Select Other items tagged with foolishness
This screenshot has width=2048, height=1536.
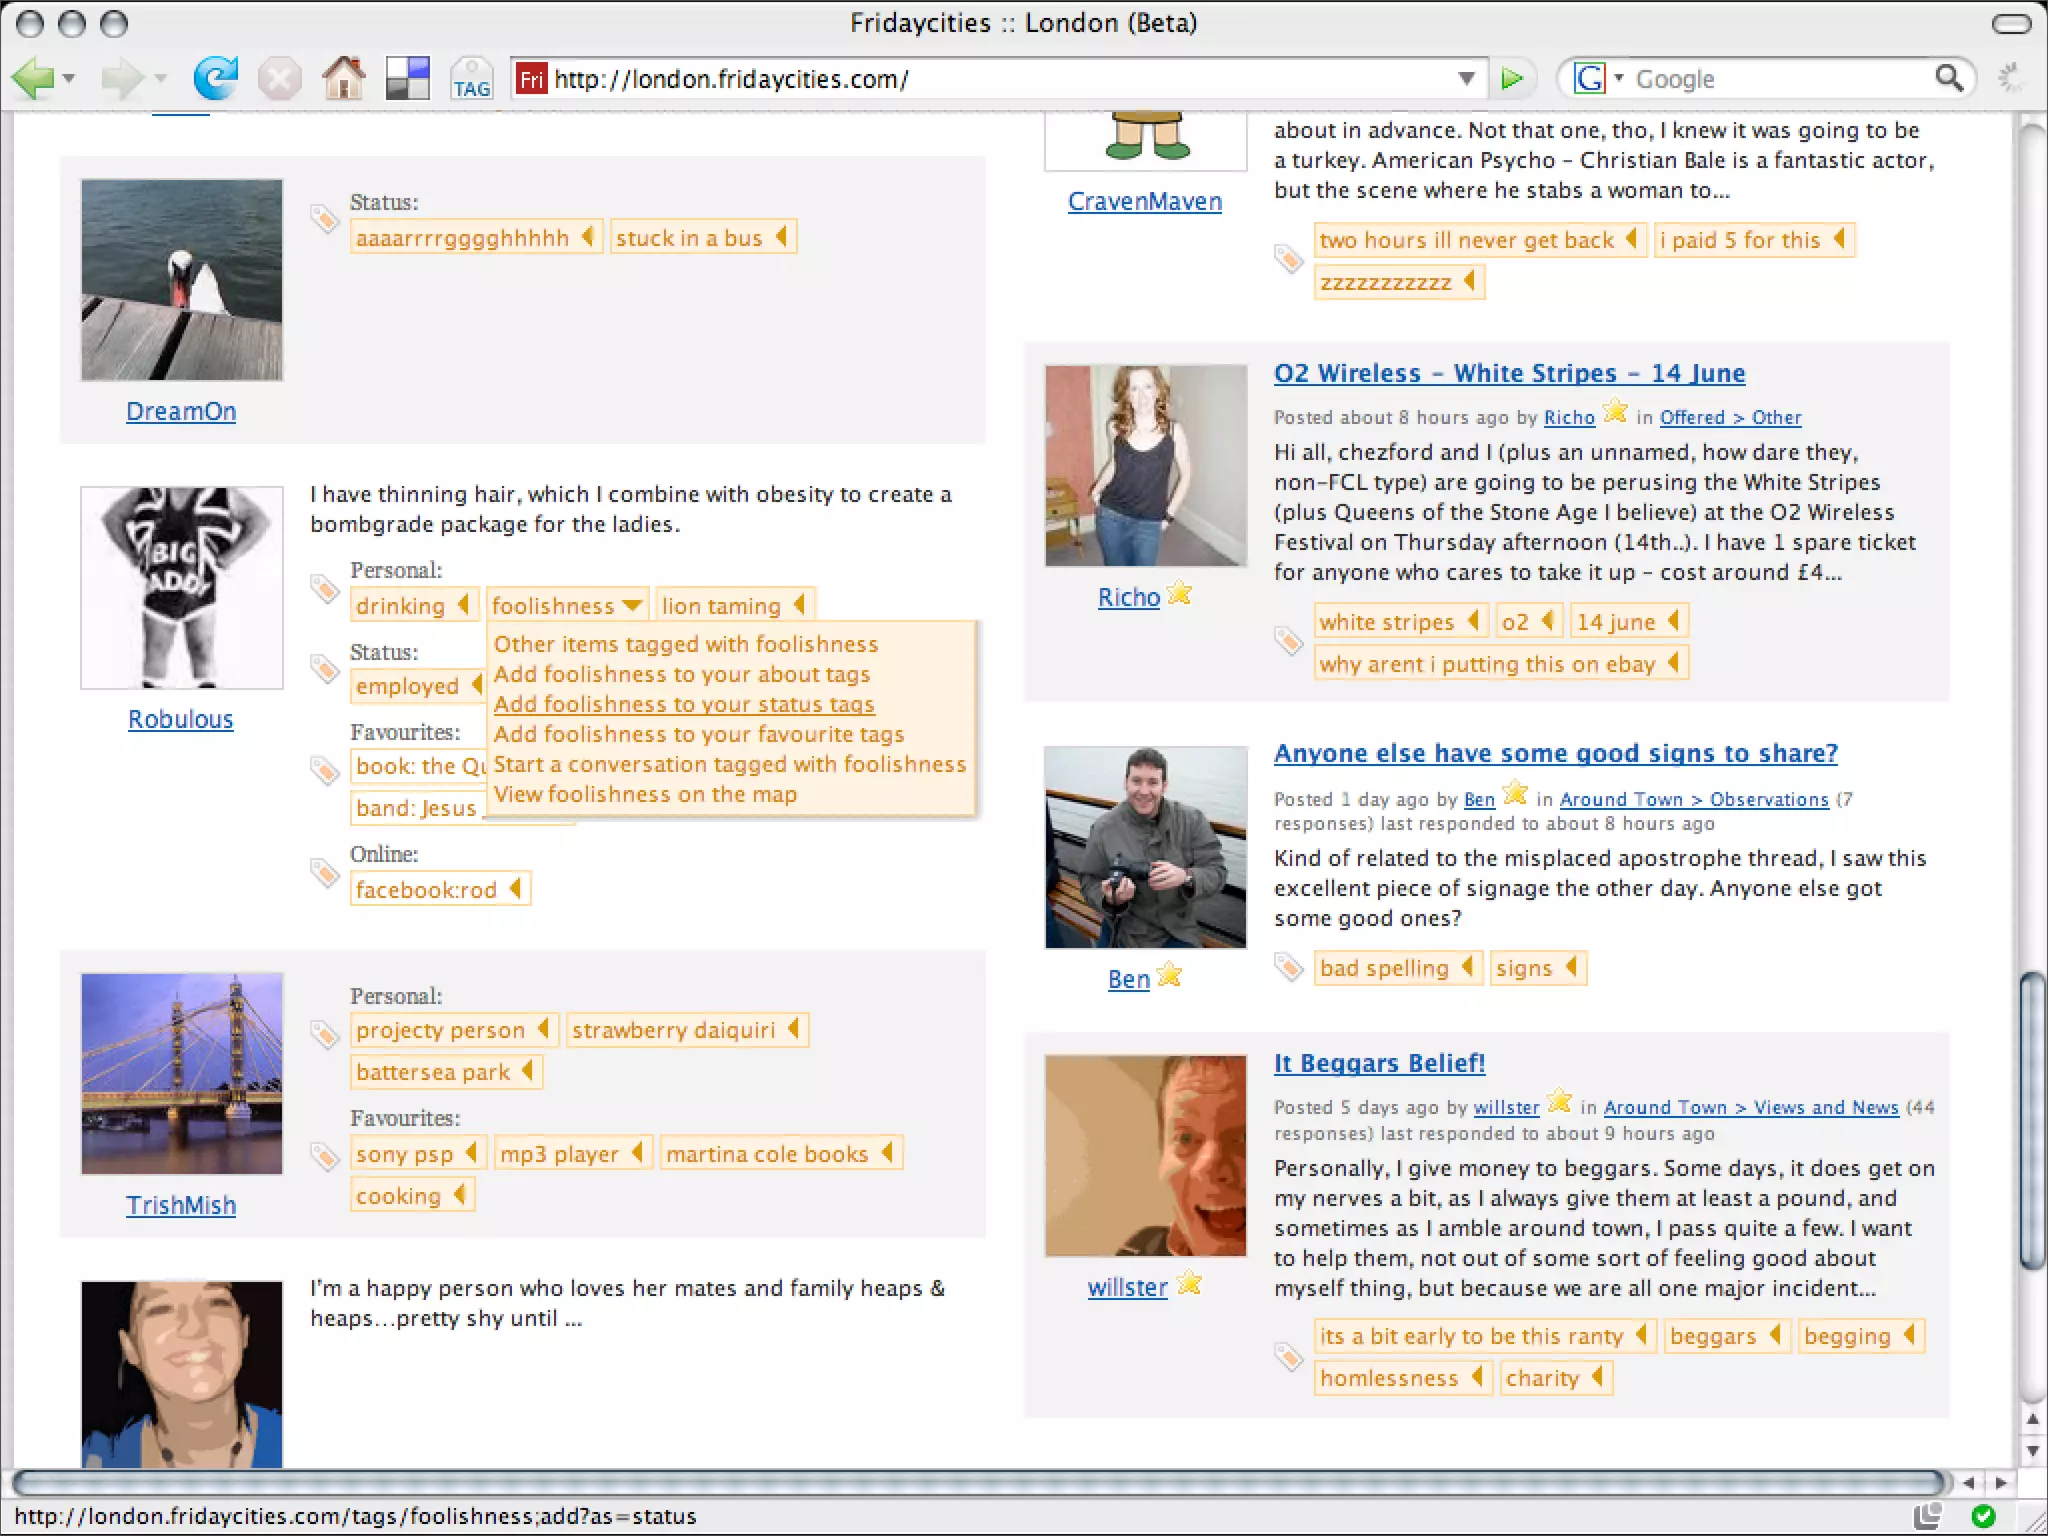point(686,644)
